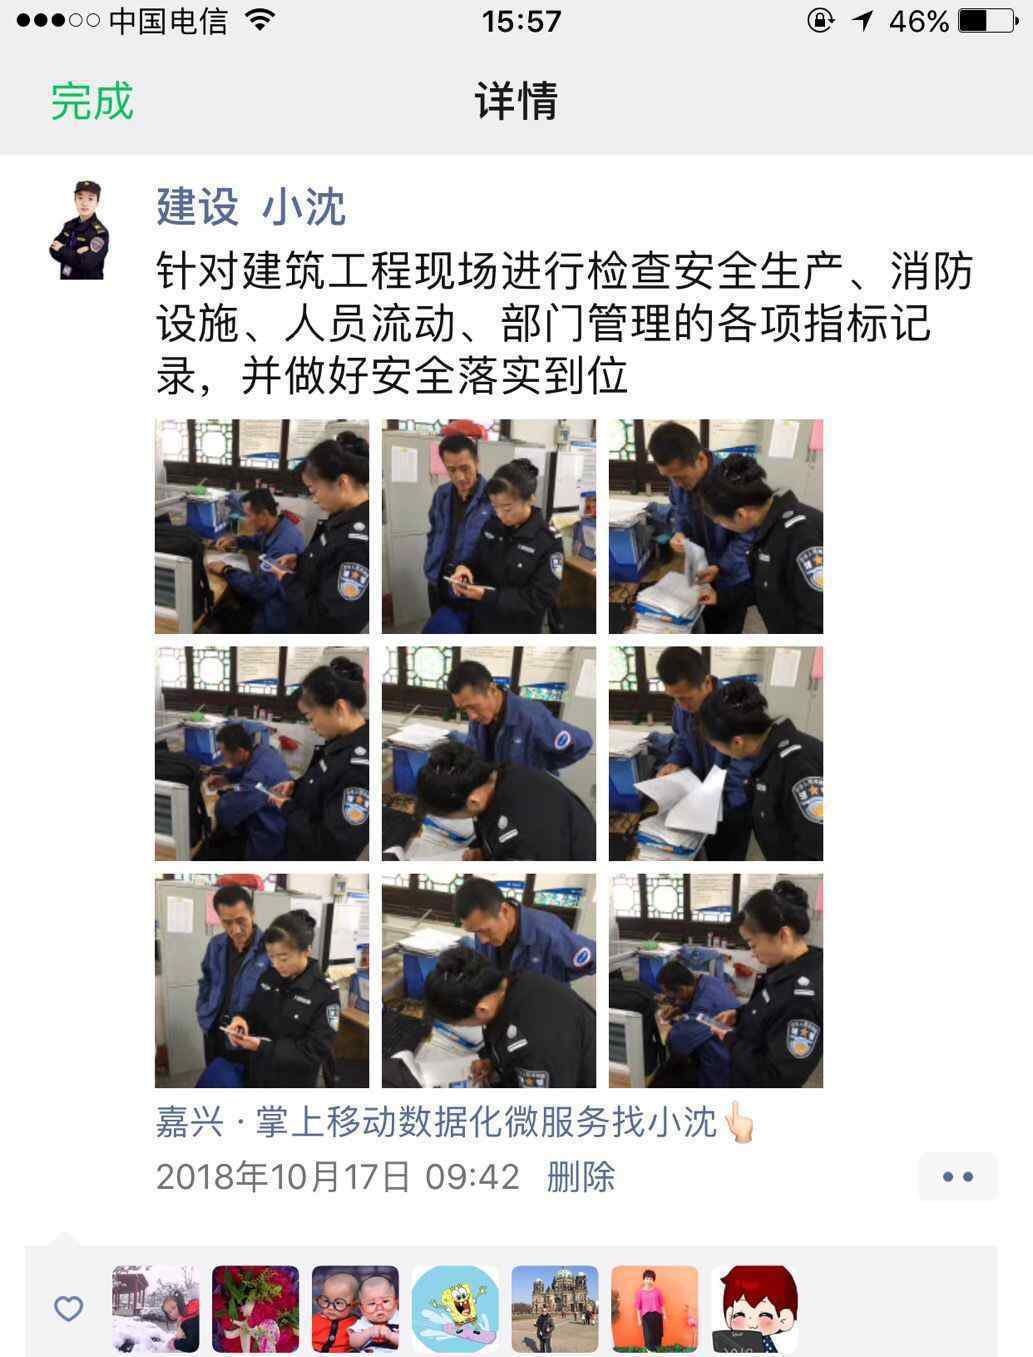The image size is (1033, 1357).
Task: View the bottom-left photo in the grid
Action: point(262,981)
